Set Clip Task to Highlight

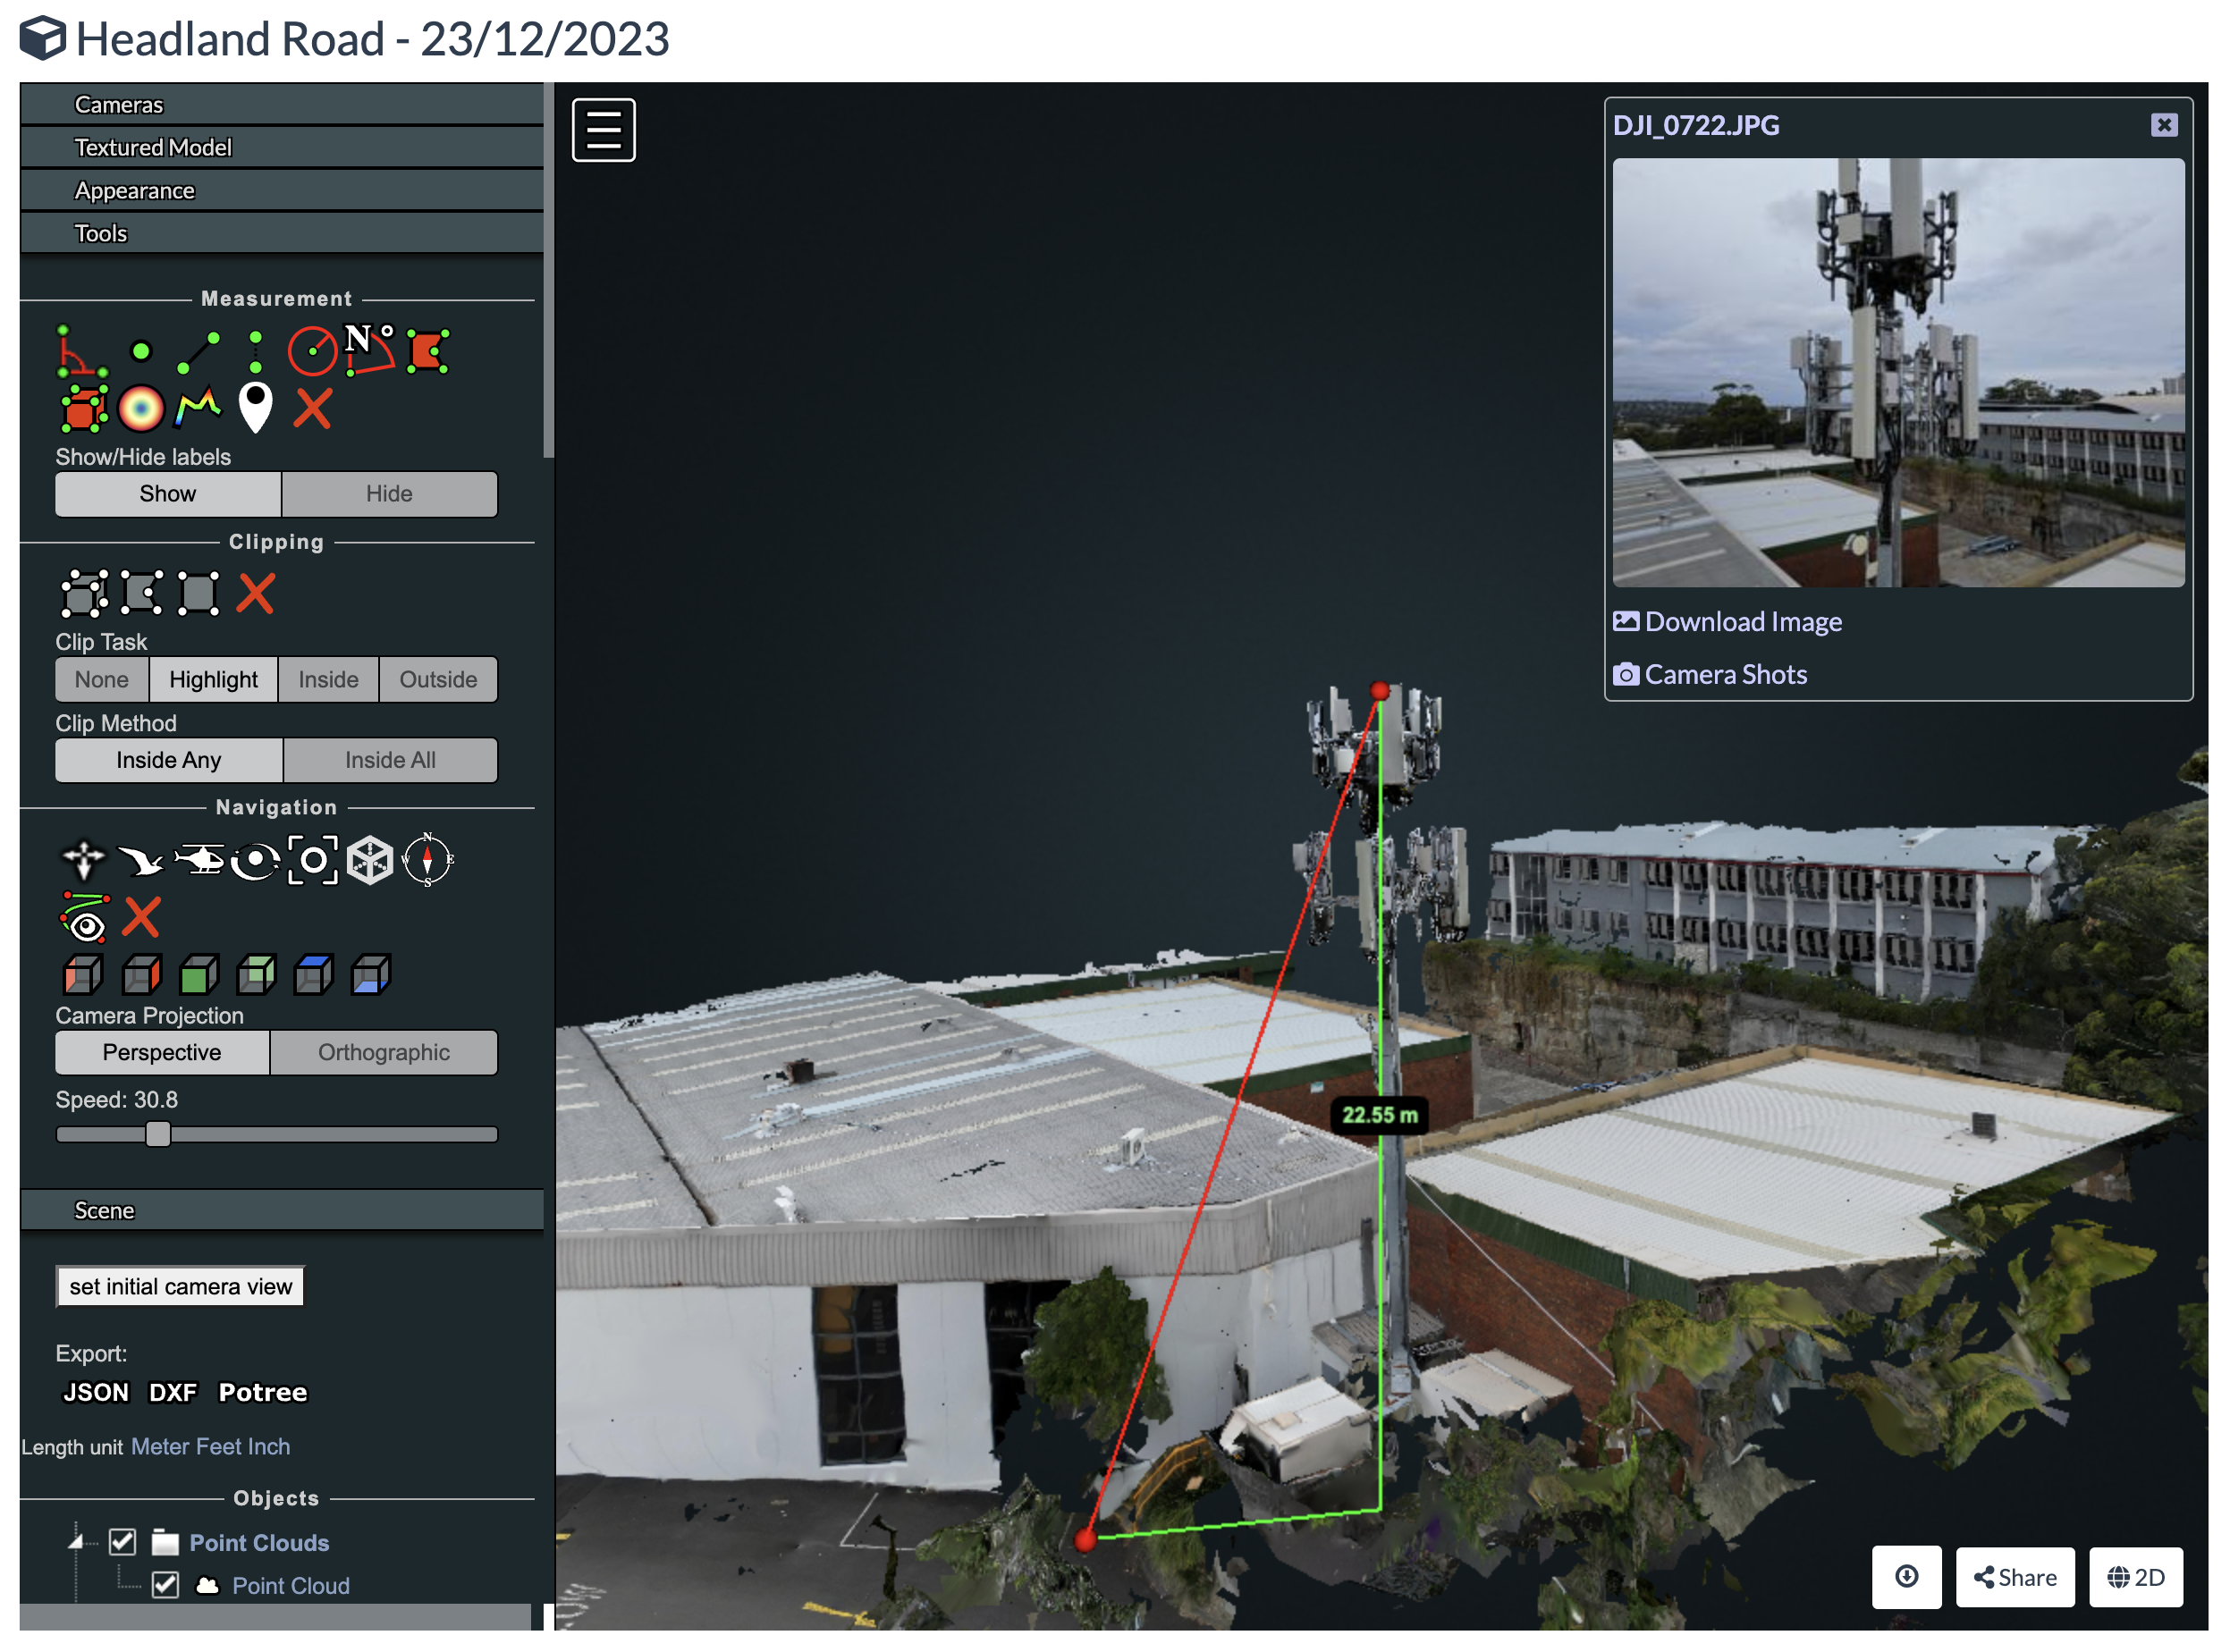tap(213, 680)
